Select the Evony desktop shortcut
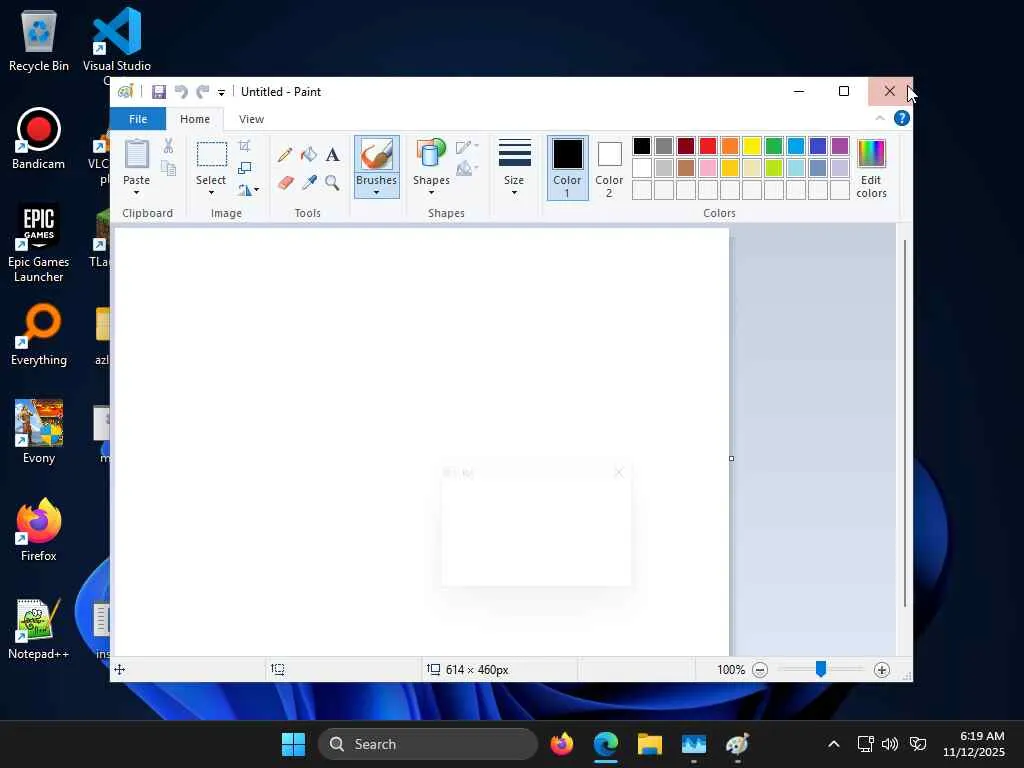Screen dimensions: 1024x768 pyautogui.click(x=39, y=432)
